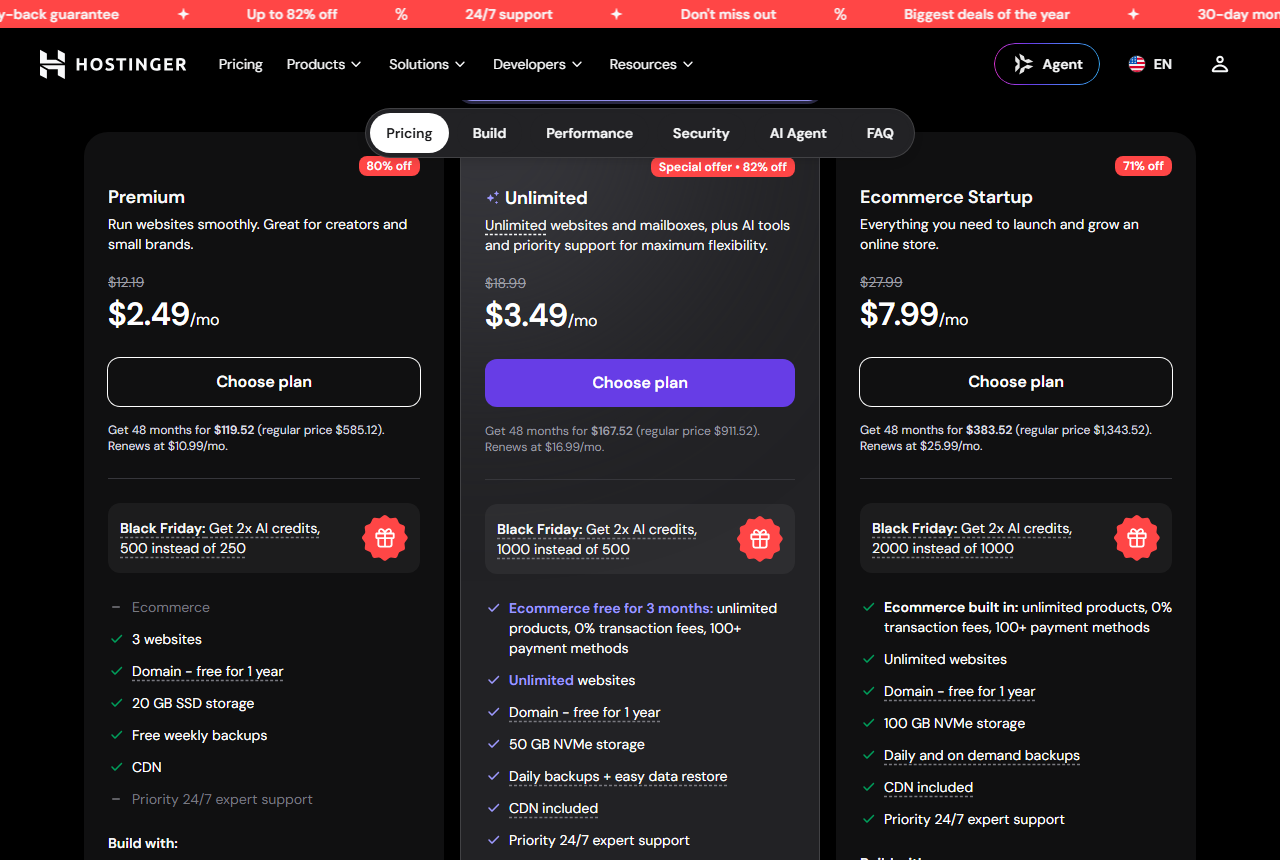Go to Pricing in top navigation

click(x=241, y=64)
